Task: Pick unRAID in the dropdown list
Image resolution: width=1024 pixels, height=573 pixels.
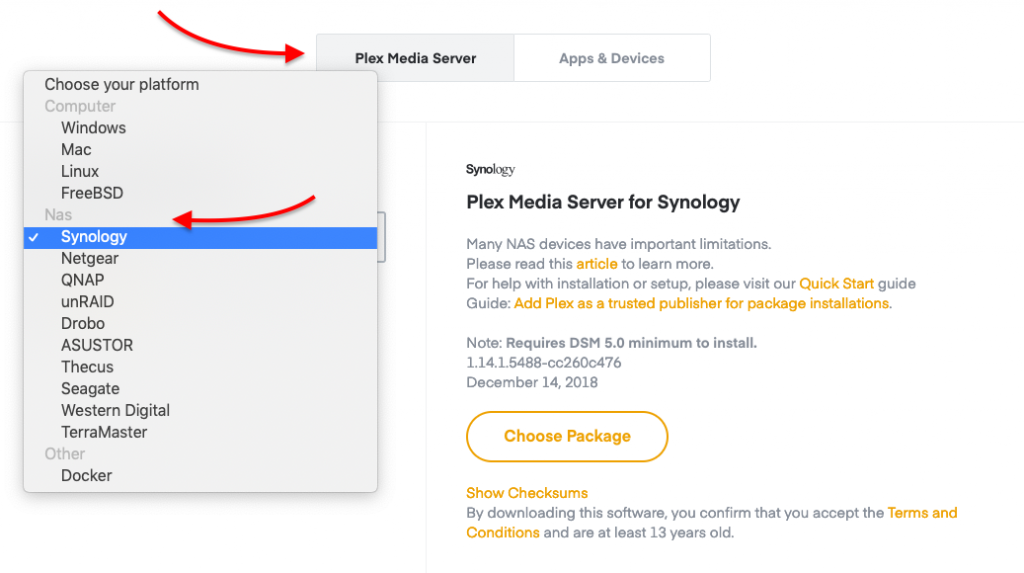Action: (x=87, y=302)
